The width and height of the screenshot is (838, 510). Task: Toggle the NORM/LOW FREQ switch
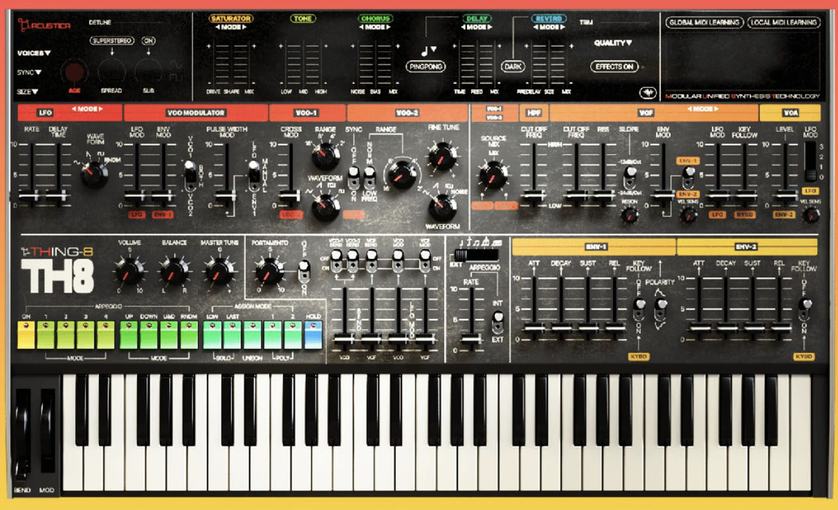tap(369, 177)
